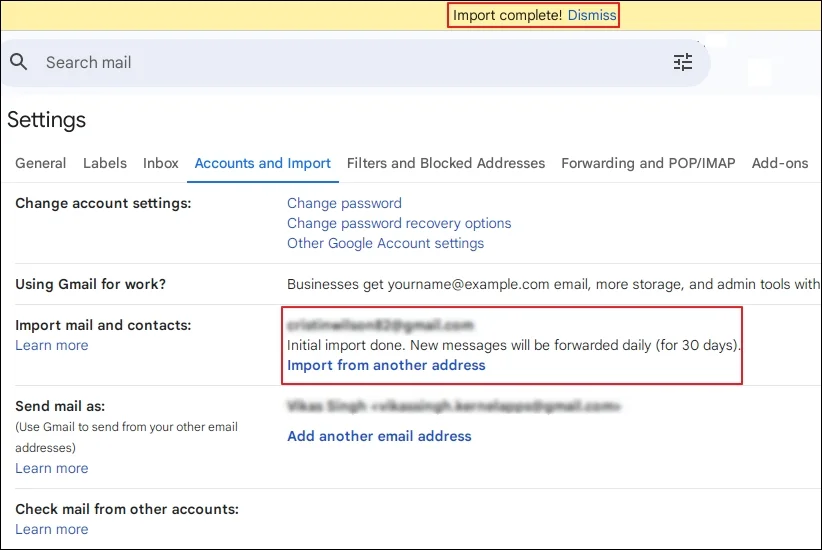Switch to Forwarding and POP/IMAP tab
This screenshot has width=822, height=550.
(x=648, y=163)
